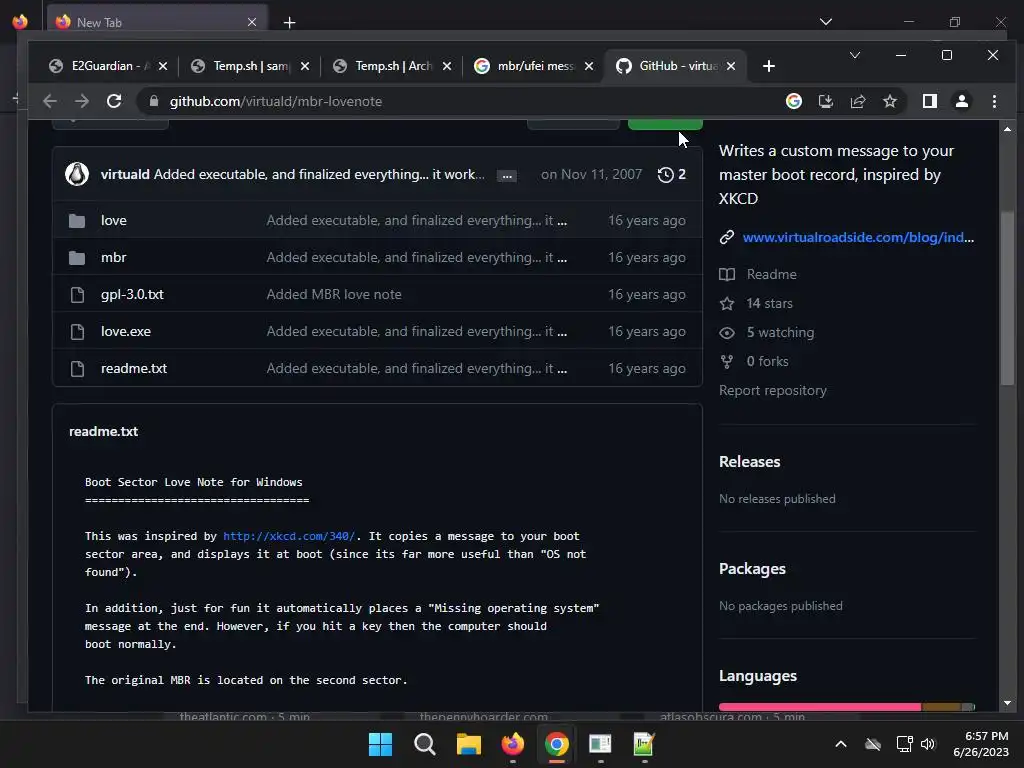Open a new tab in Firefox window

coord(289,23)
